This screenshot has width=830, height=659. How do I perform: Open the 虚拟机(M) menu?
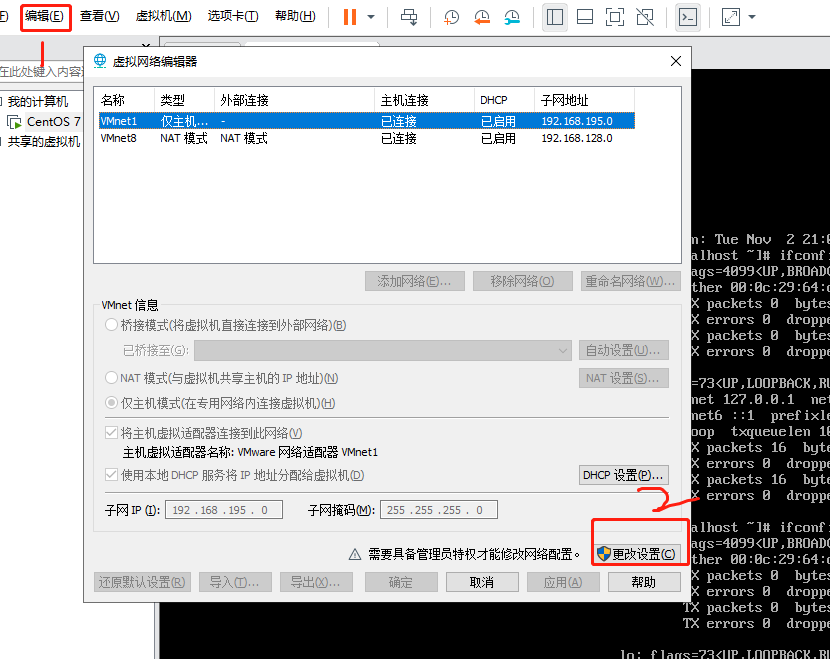(163, 16)
